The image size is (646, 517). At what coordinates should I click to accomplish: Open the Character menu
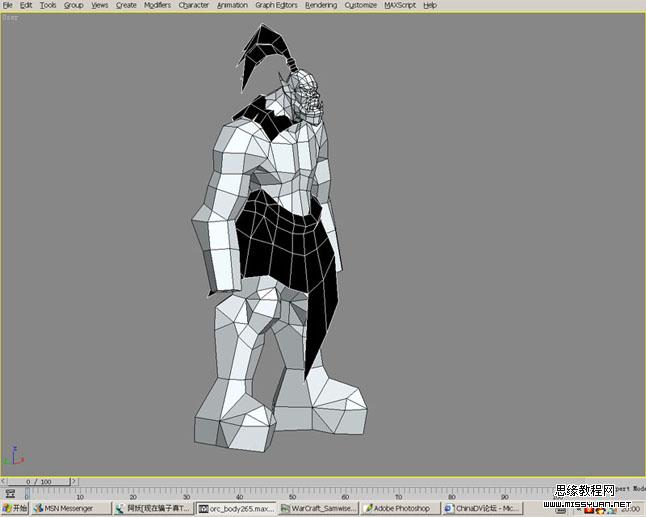(x=194, y=5)
